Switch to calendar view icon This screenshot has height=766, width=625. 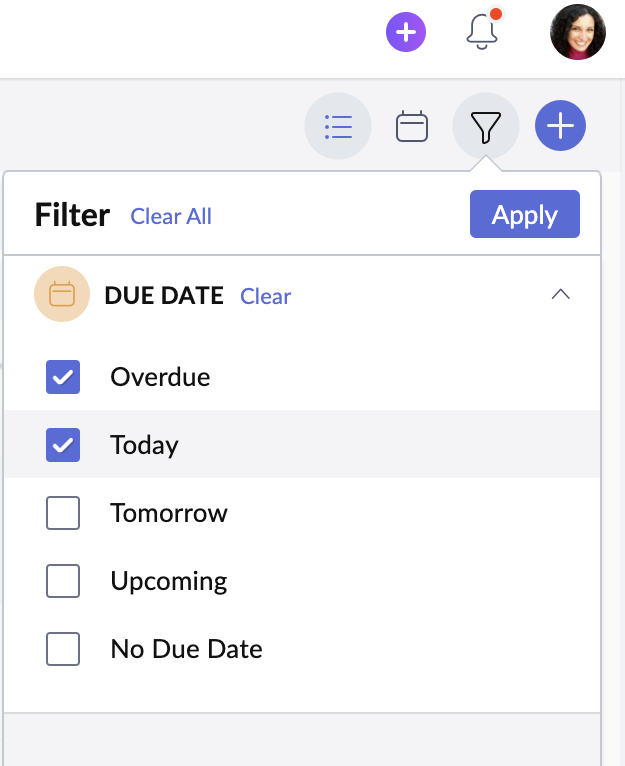point(412,127)
